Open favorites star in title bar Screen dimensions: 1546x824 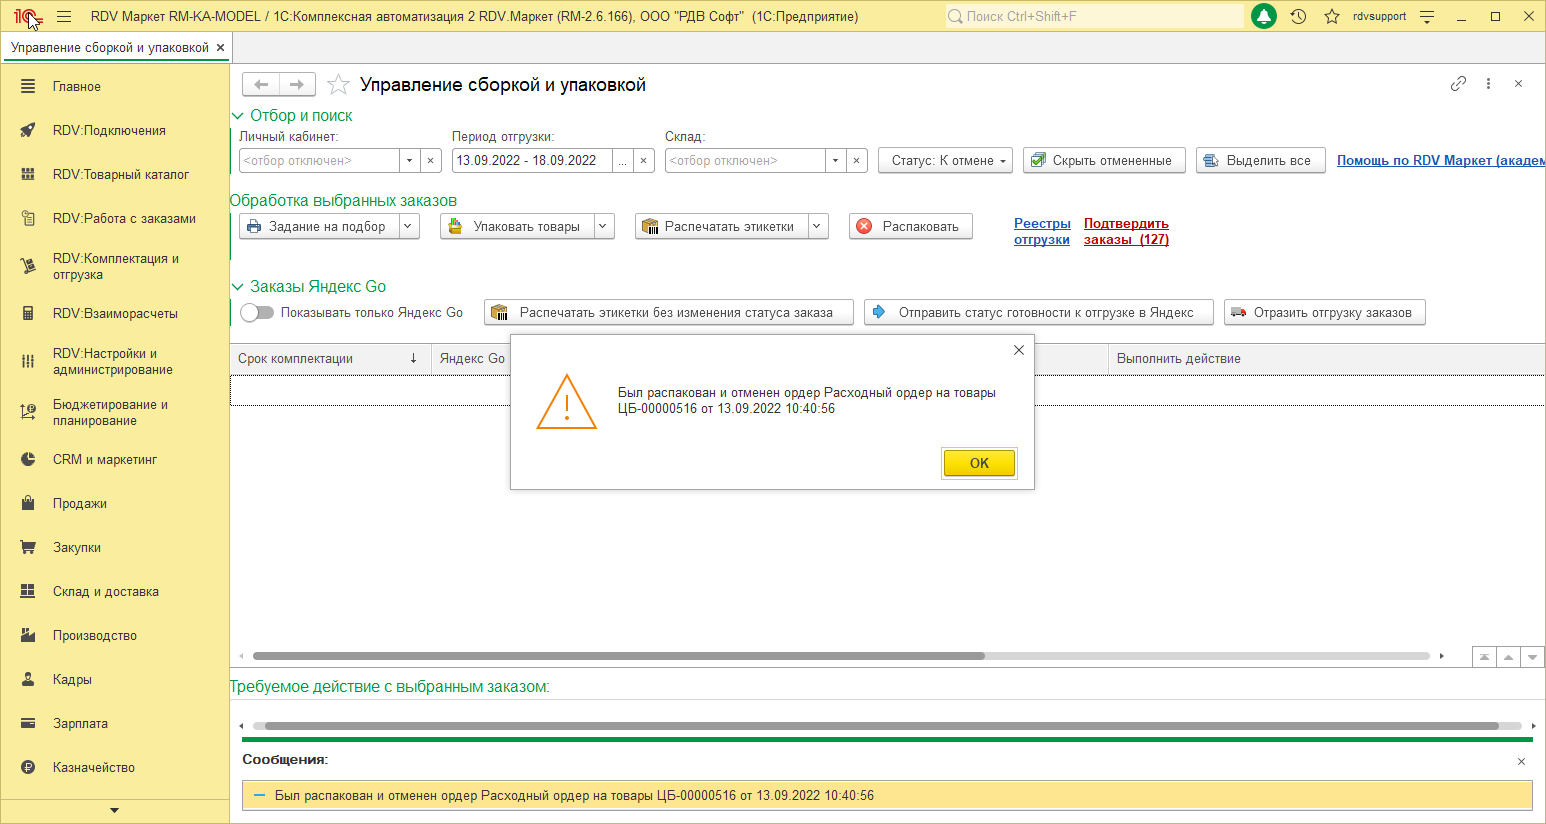(1332, 17)
